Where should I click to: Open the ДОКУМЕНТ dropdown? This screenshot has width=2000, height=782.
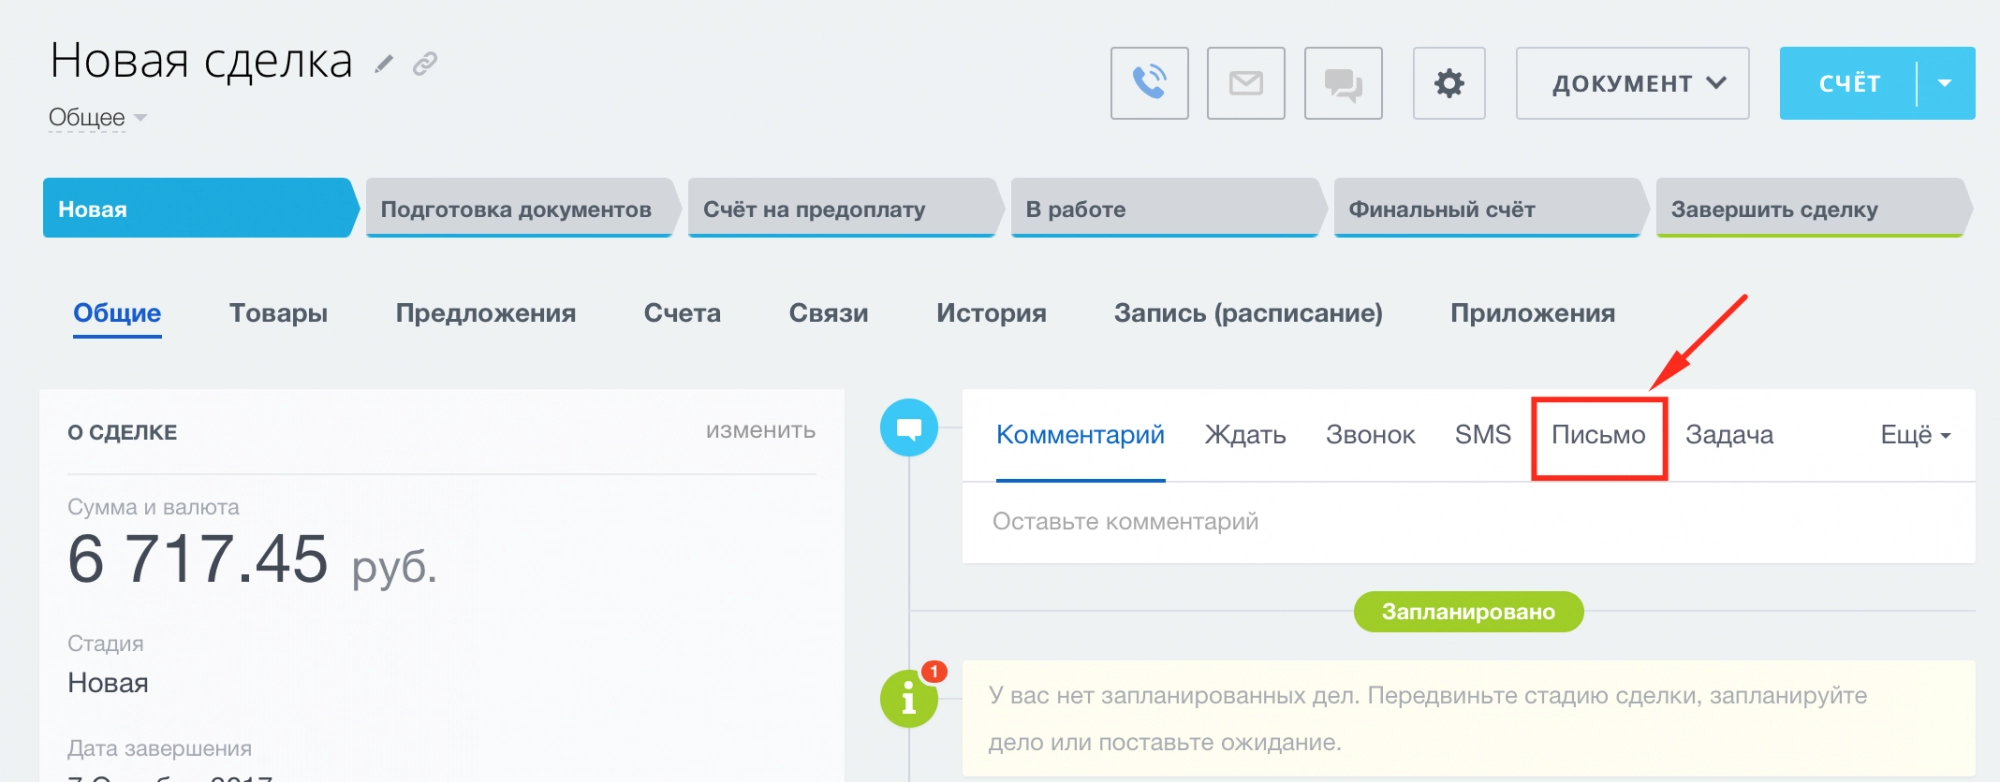click(1632, 83)
